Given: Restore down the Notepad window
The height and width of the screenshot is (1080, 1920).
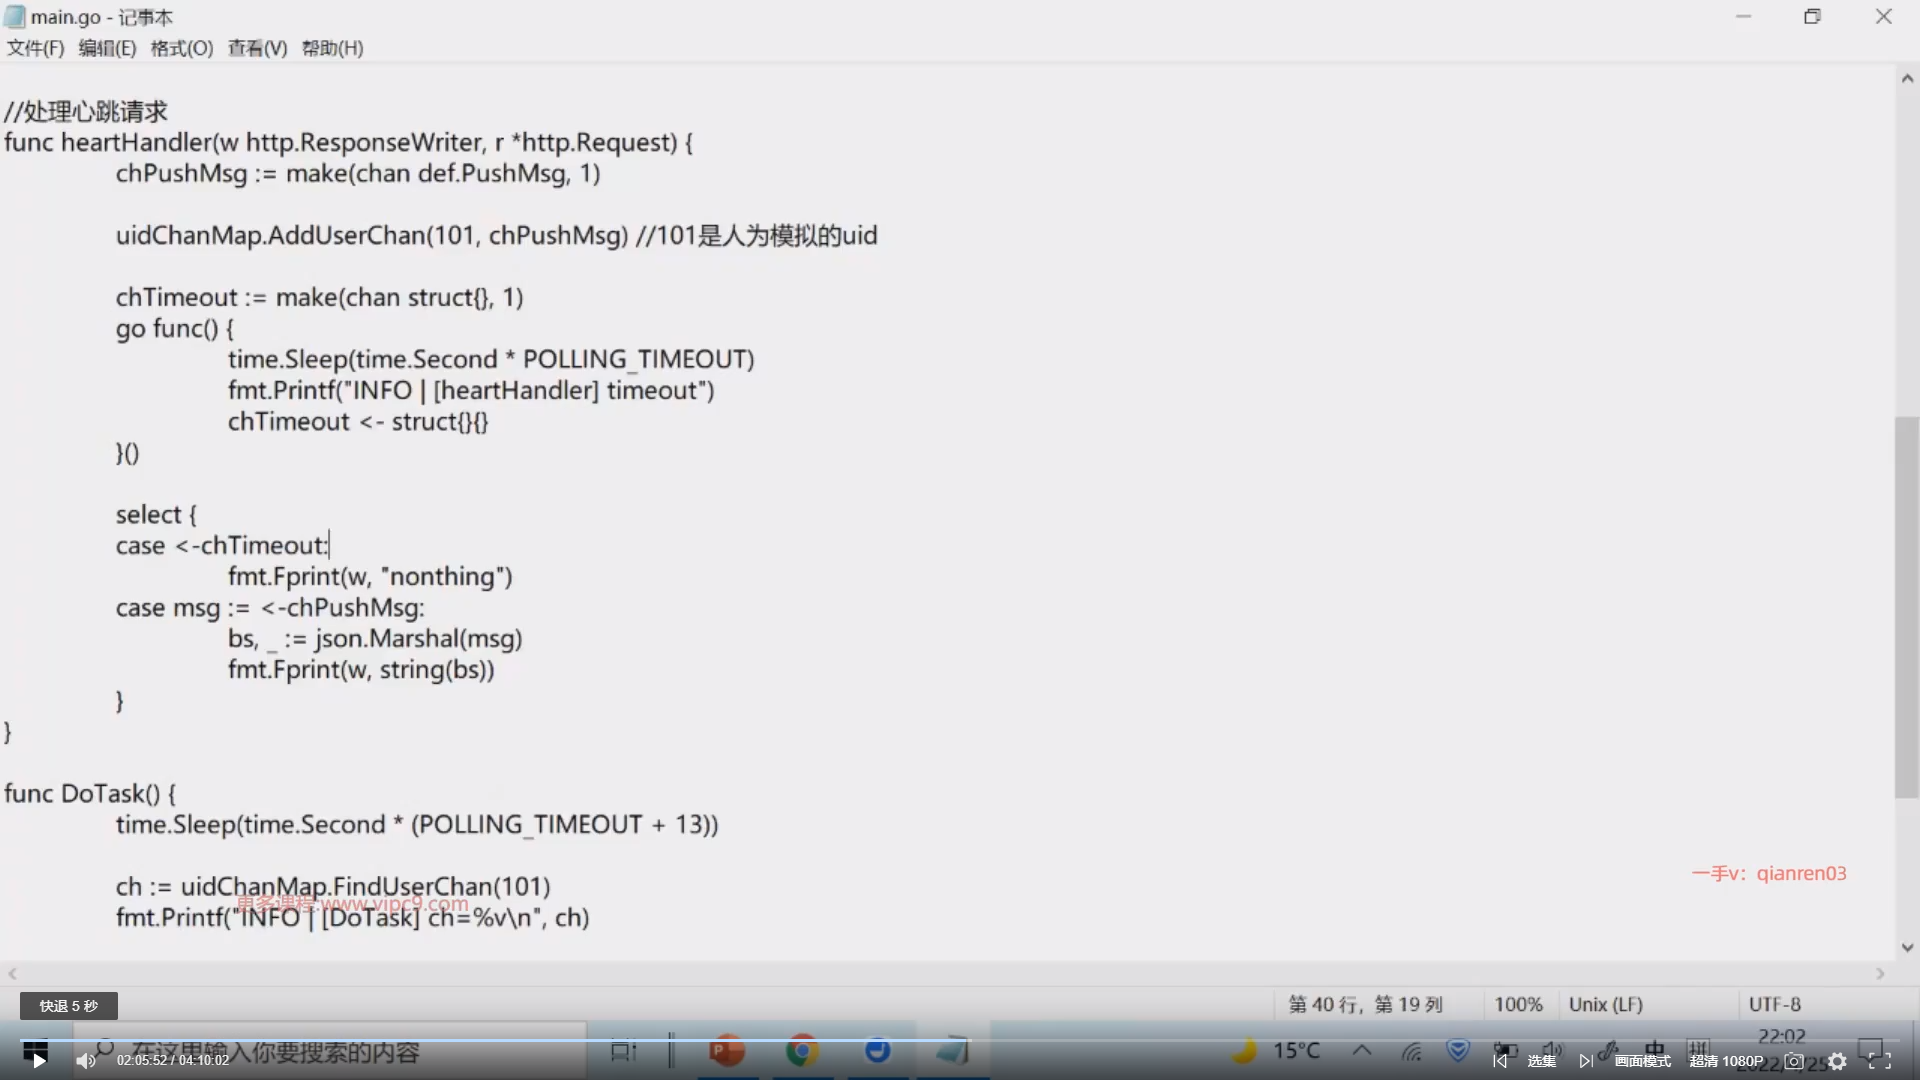Looking at the screenshot, I should (x=1812, y=17).
